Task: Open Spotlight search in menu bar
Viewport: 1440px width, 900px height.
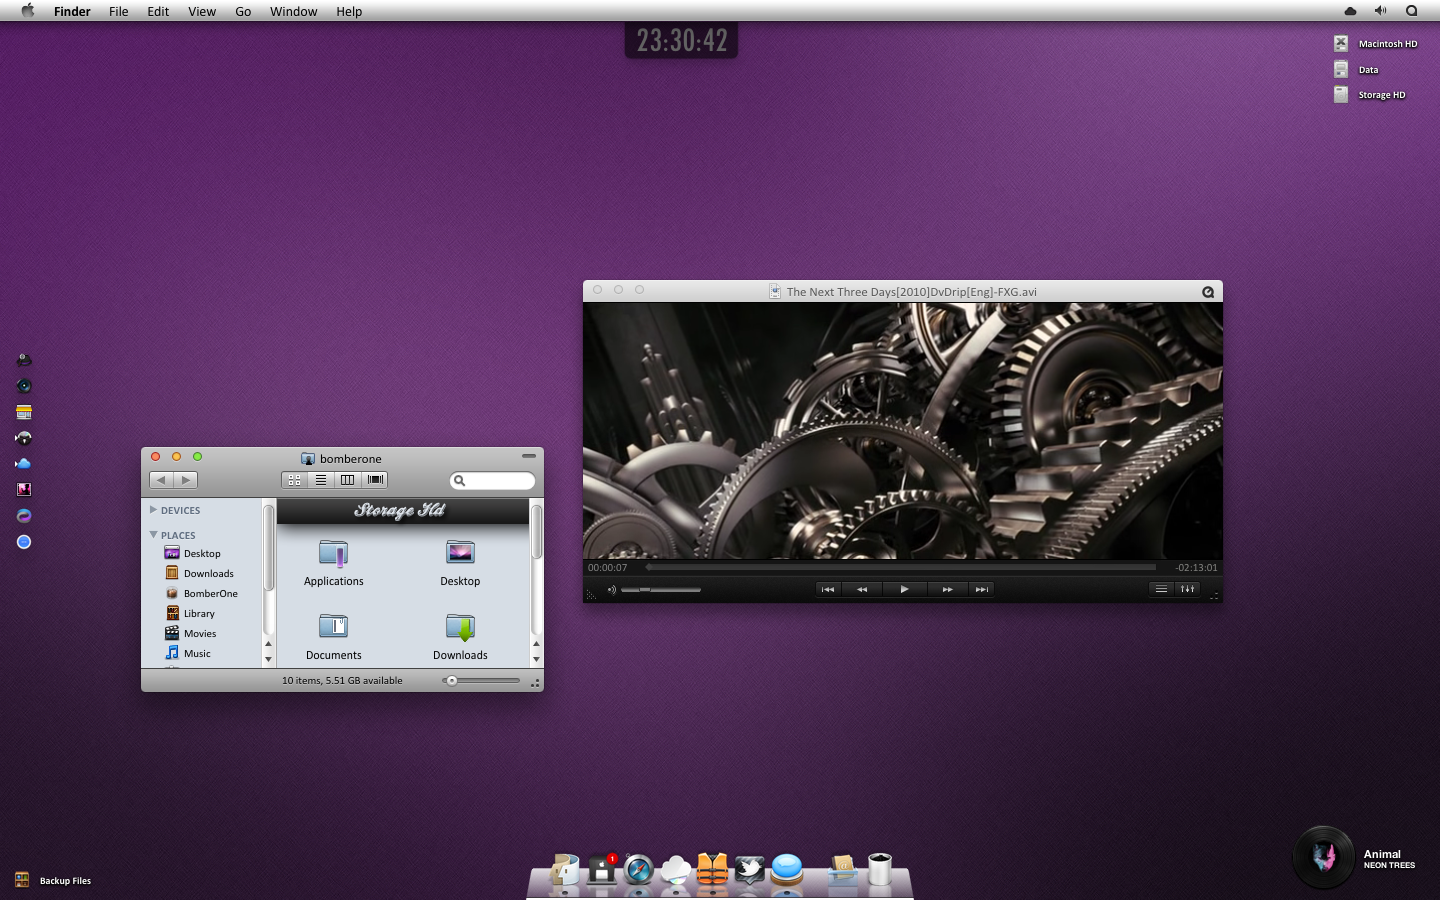Action: click(x=1411, y=11)
